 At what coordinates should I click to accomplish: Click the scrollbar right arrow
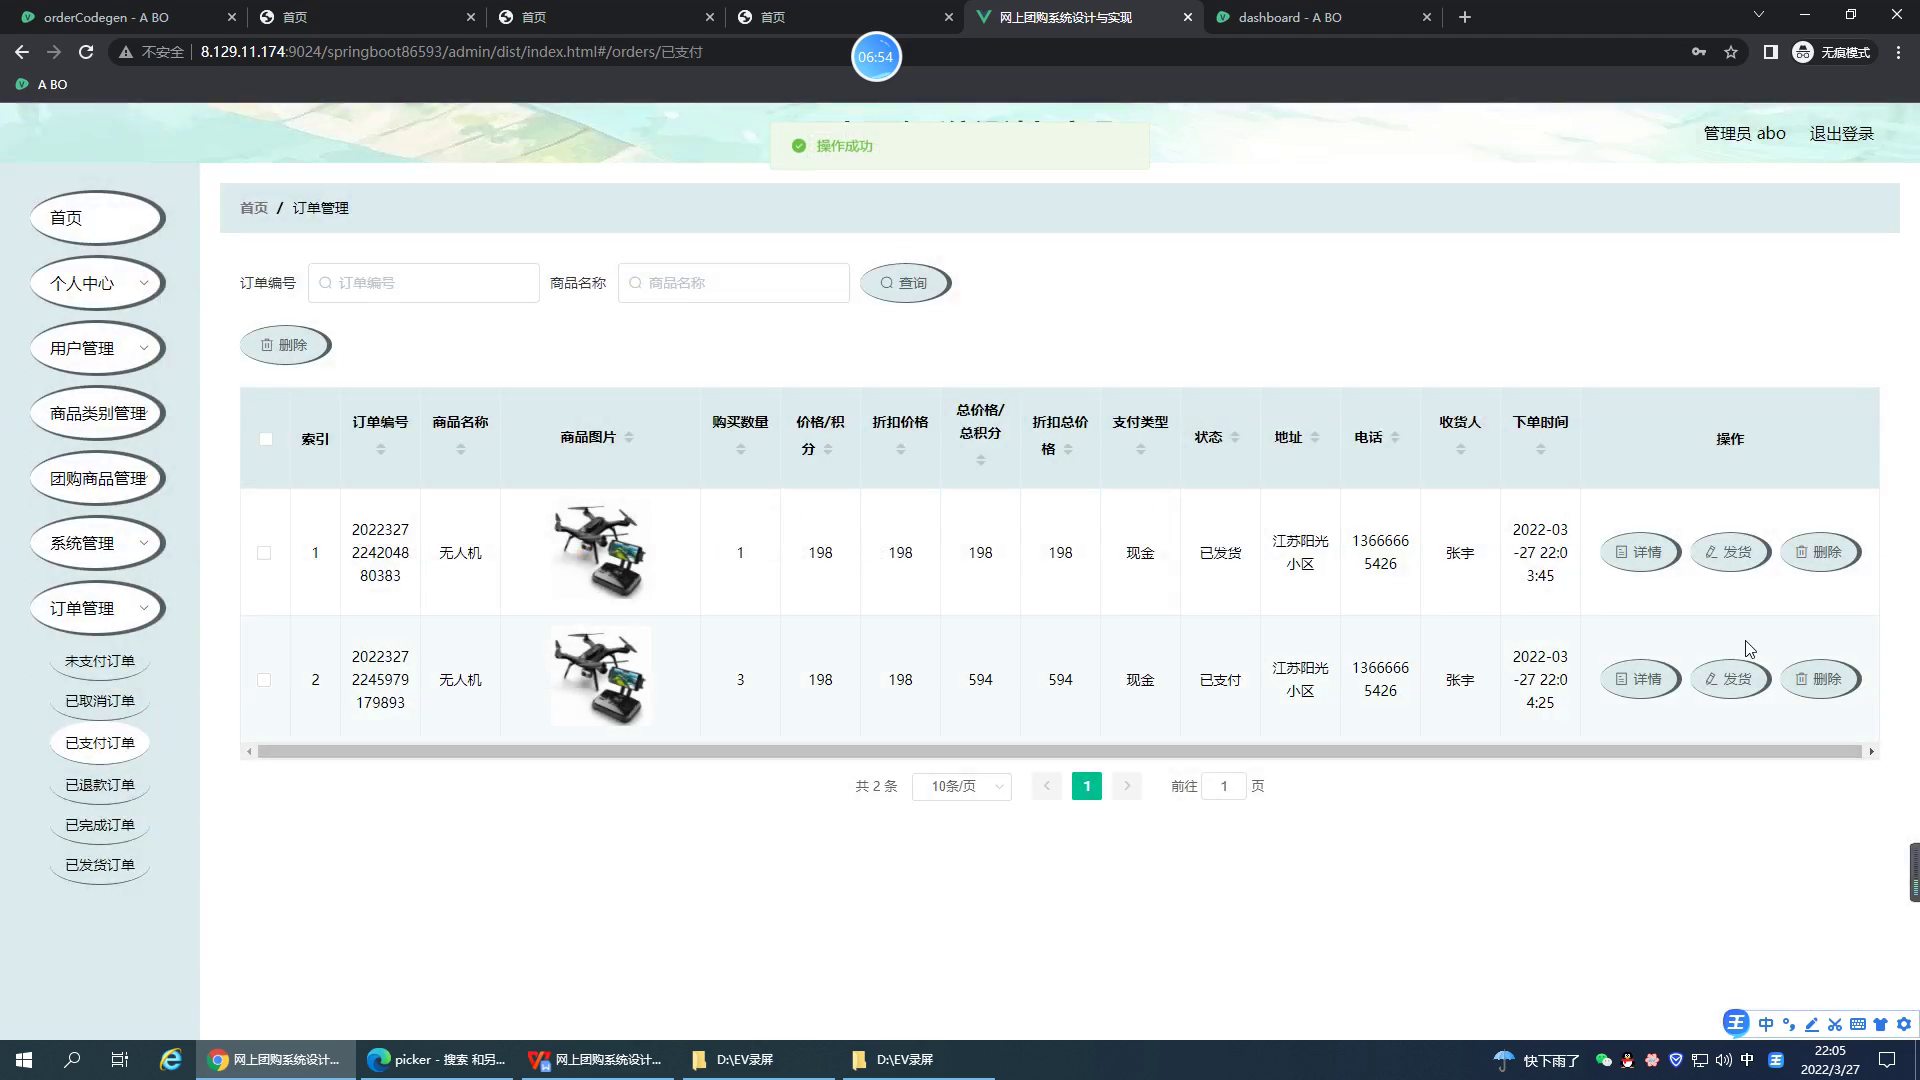click(x=1871, y=751)
